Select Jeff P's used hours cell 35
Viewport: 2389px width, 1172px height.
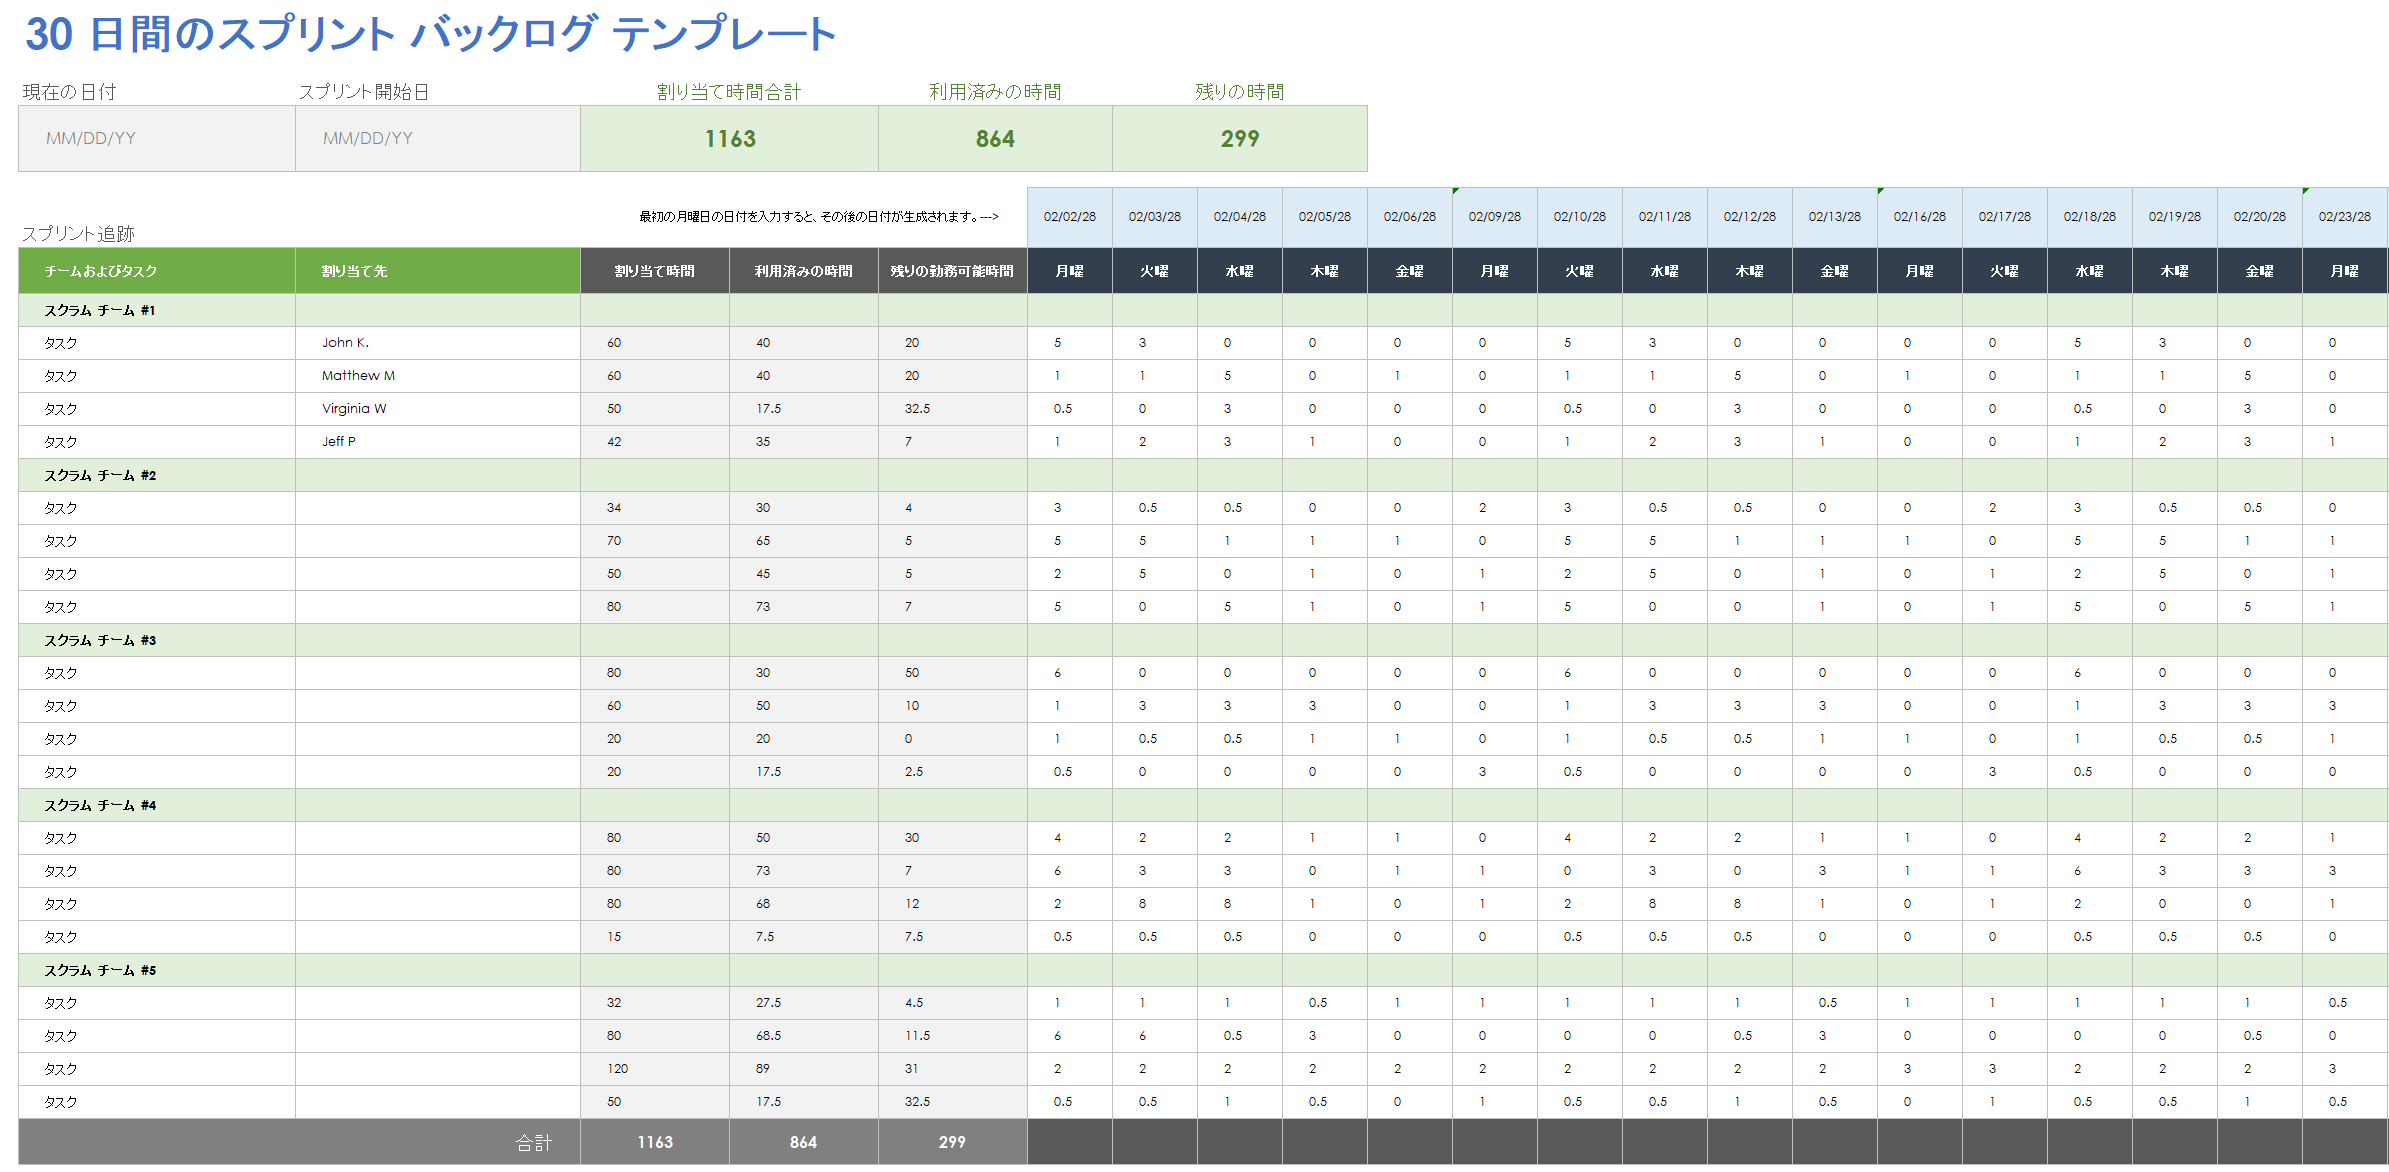[804, 442]
